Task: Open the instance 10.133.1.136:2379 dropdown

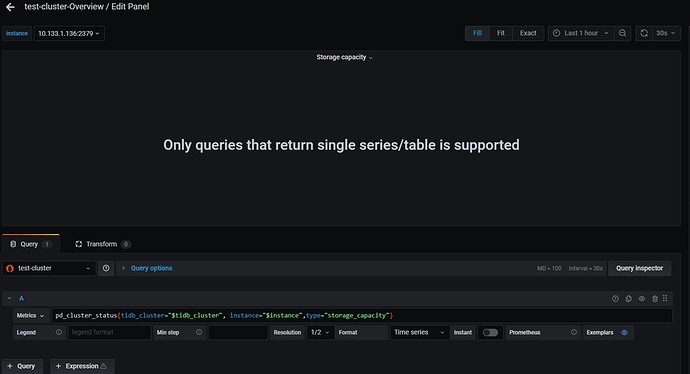Action: pyautogui.click(x=69, y=33)
